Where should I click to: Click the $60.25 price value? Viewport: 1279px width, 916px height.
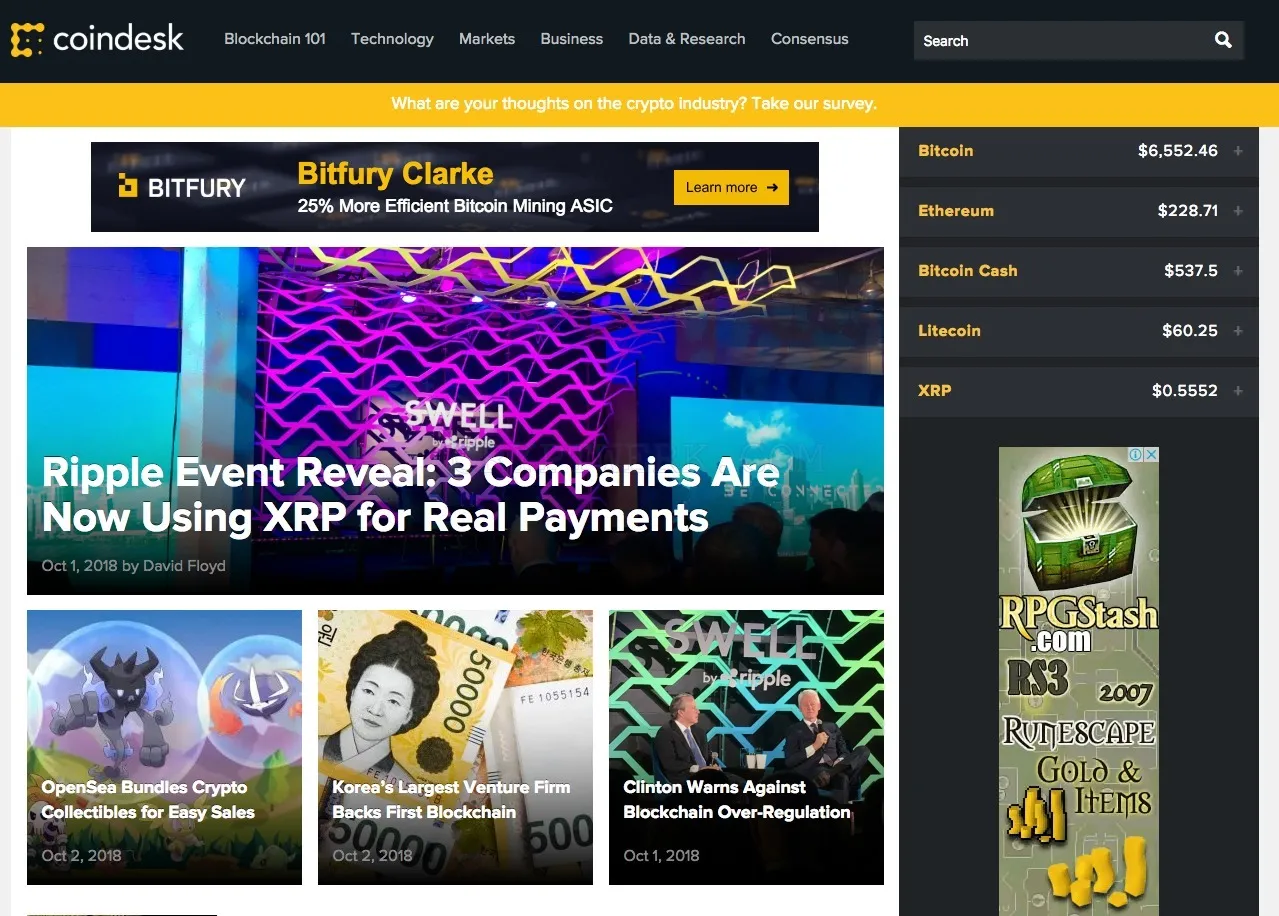point(1190,331)
